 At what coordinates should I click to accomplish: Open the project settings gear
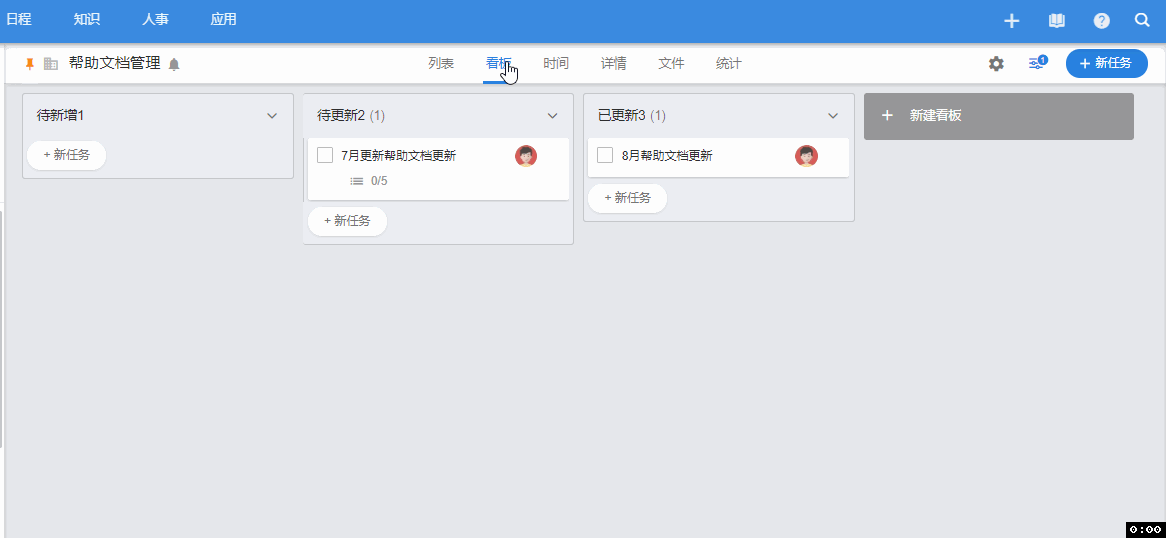tap(996, 64)
